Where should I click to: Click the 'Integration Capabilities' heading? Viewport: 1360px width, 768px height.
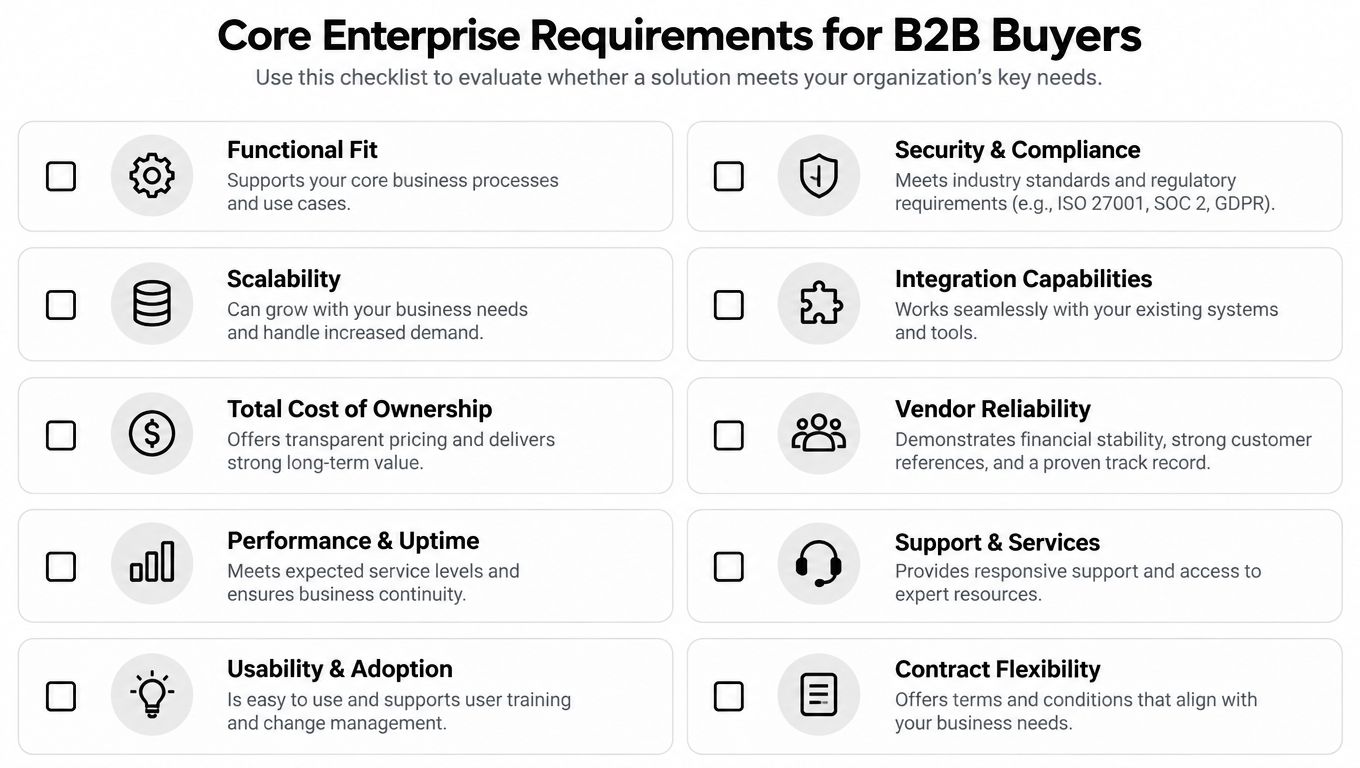click(x=1023, y=279)
